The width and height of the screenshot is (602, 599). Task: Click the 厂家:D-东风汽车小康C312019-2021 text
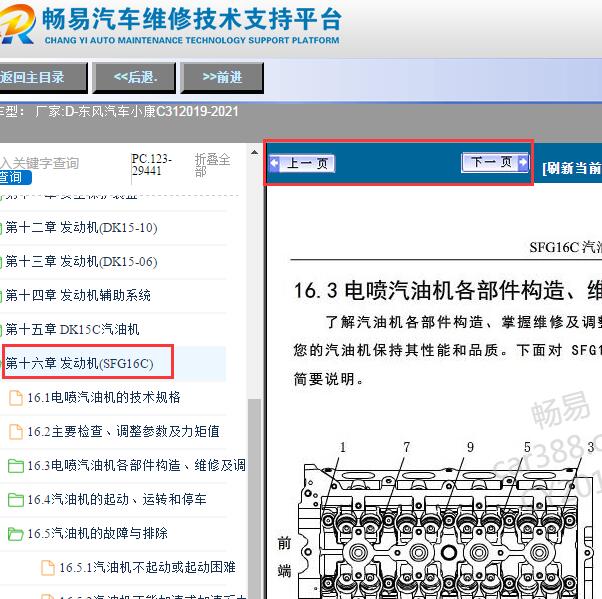pos(137,112)
